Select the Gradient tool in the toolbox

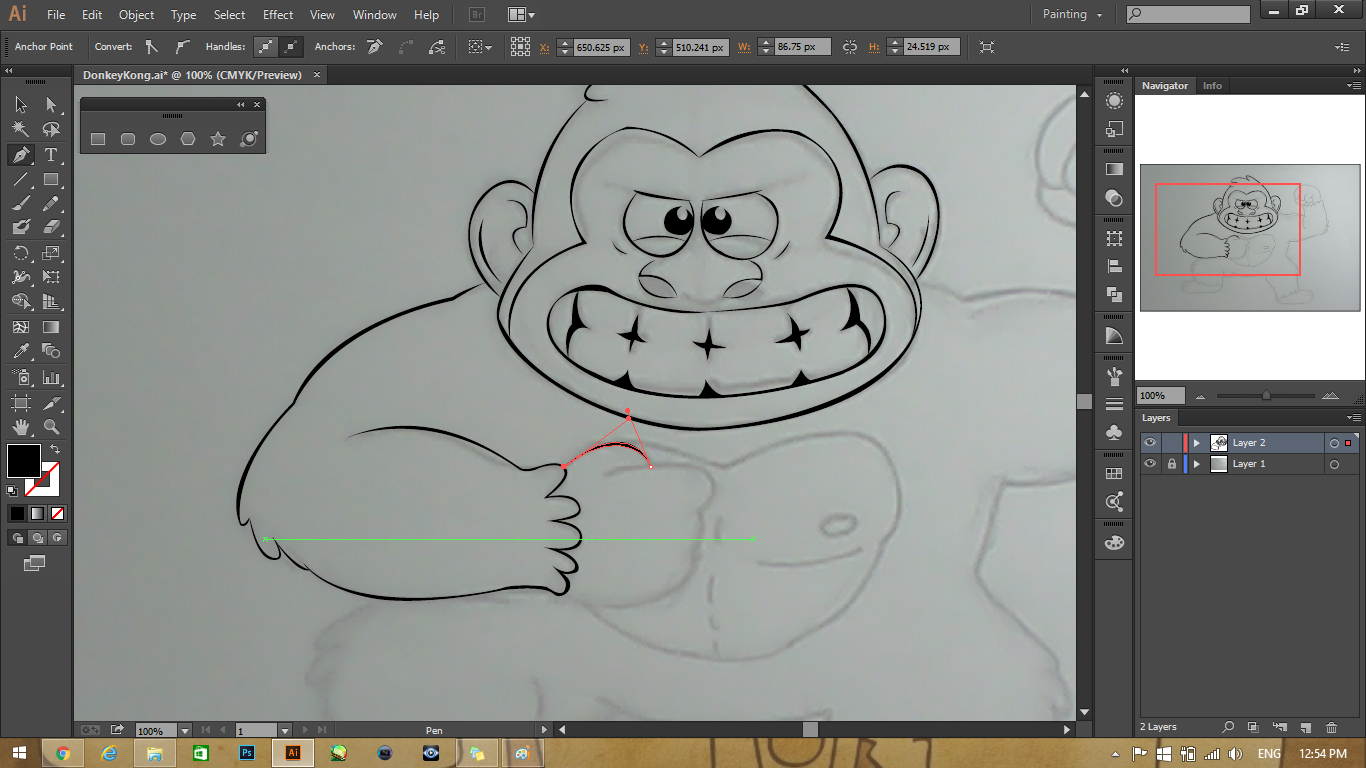tap(51, 327)
